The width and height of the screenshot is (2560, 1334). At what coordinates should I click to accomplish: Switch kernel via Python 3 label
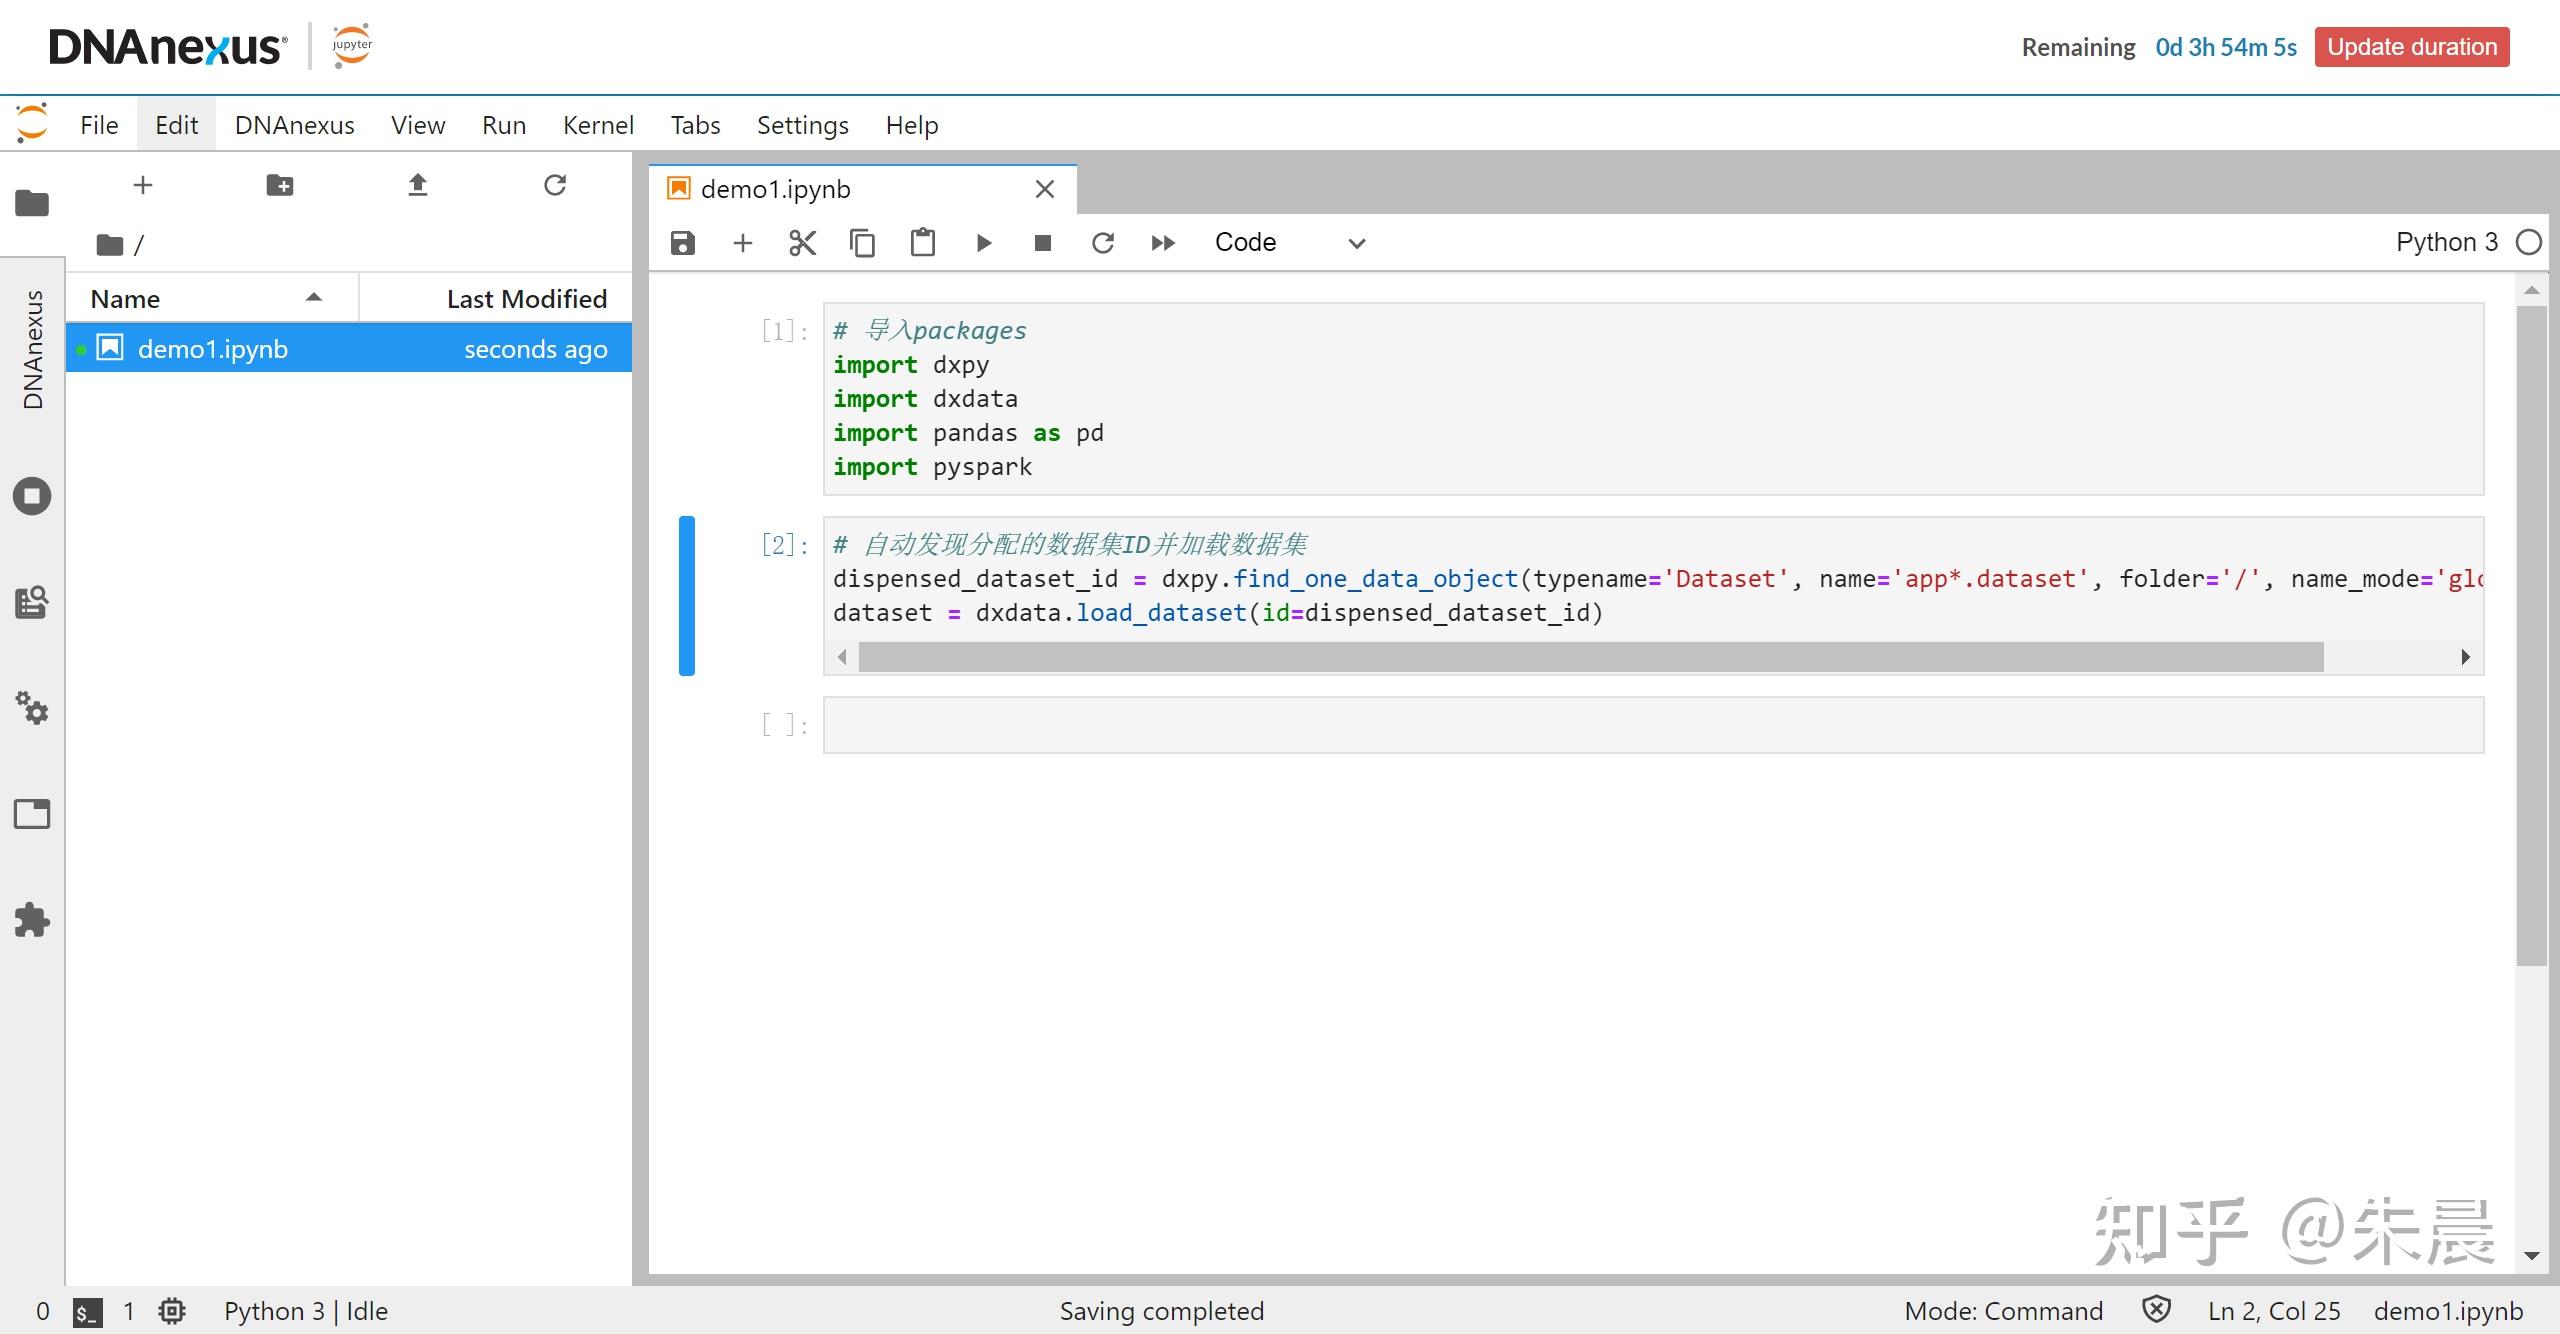coord(2447,242)
